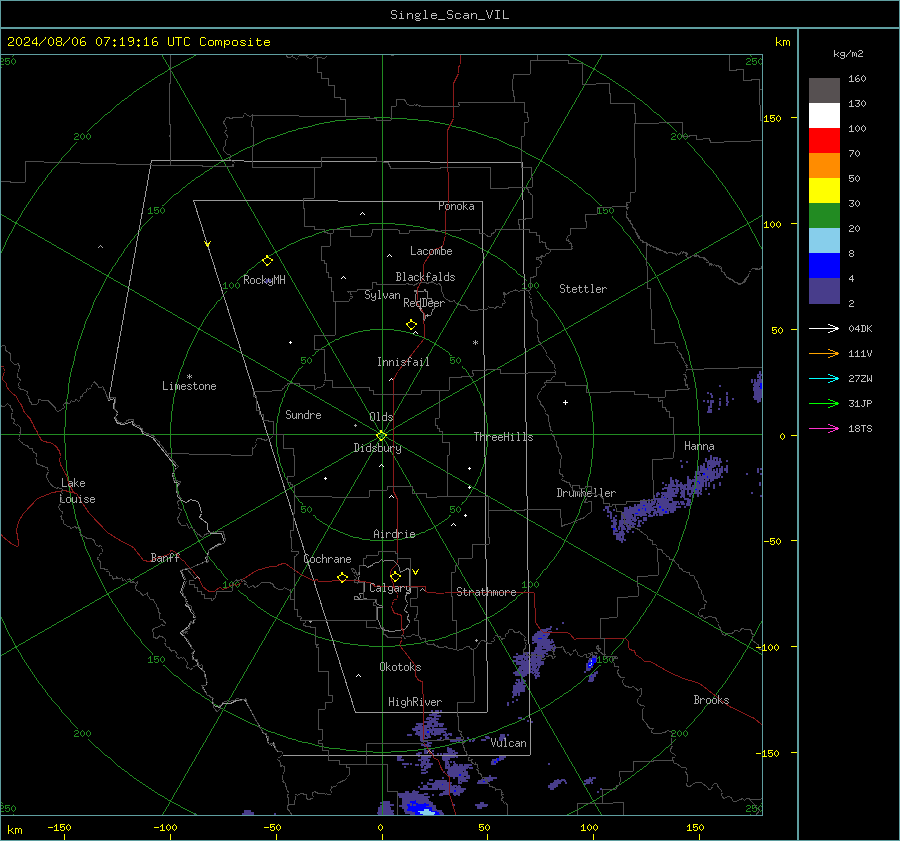Click the Ponoka town label
The image size is (900, 841).
(456, 206)
